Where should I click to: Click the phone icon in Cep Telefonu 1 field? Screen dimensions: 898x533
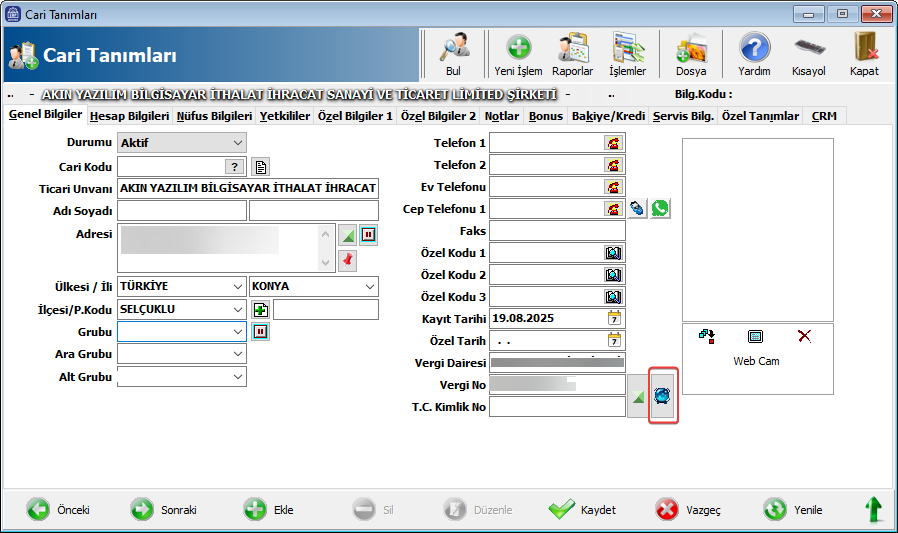[x=613, y=209]
